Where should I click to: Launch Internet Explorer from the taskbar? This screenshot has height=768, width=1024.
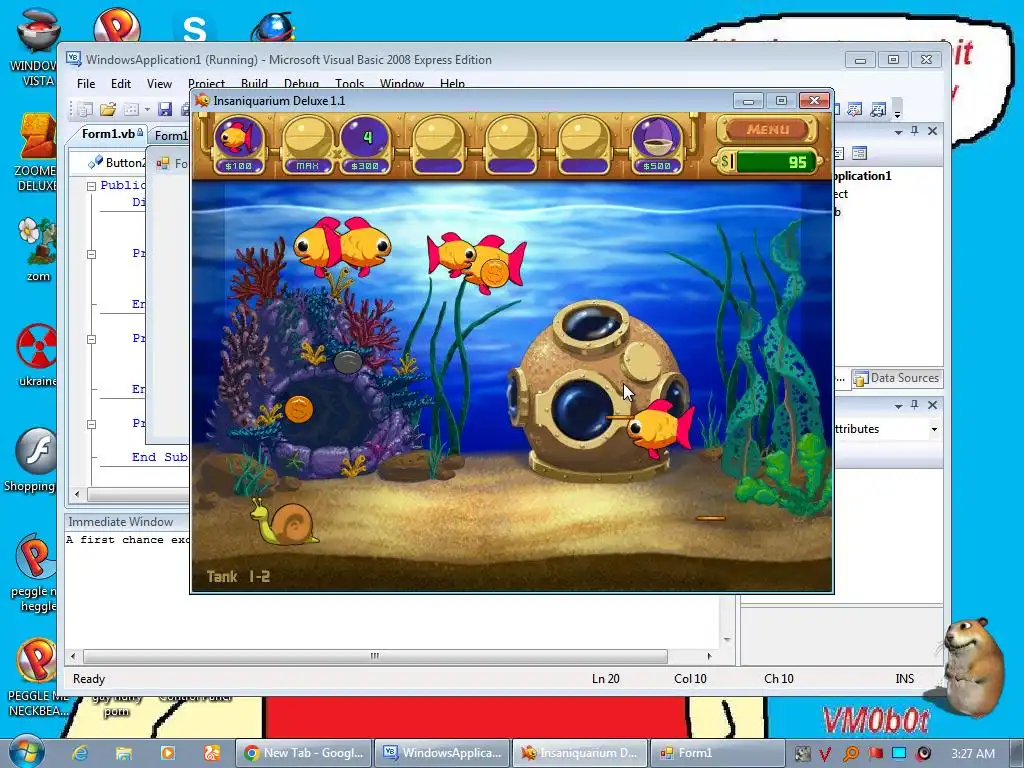coord(80,753)
